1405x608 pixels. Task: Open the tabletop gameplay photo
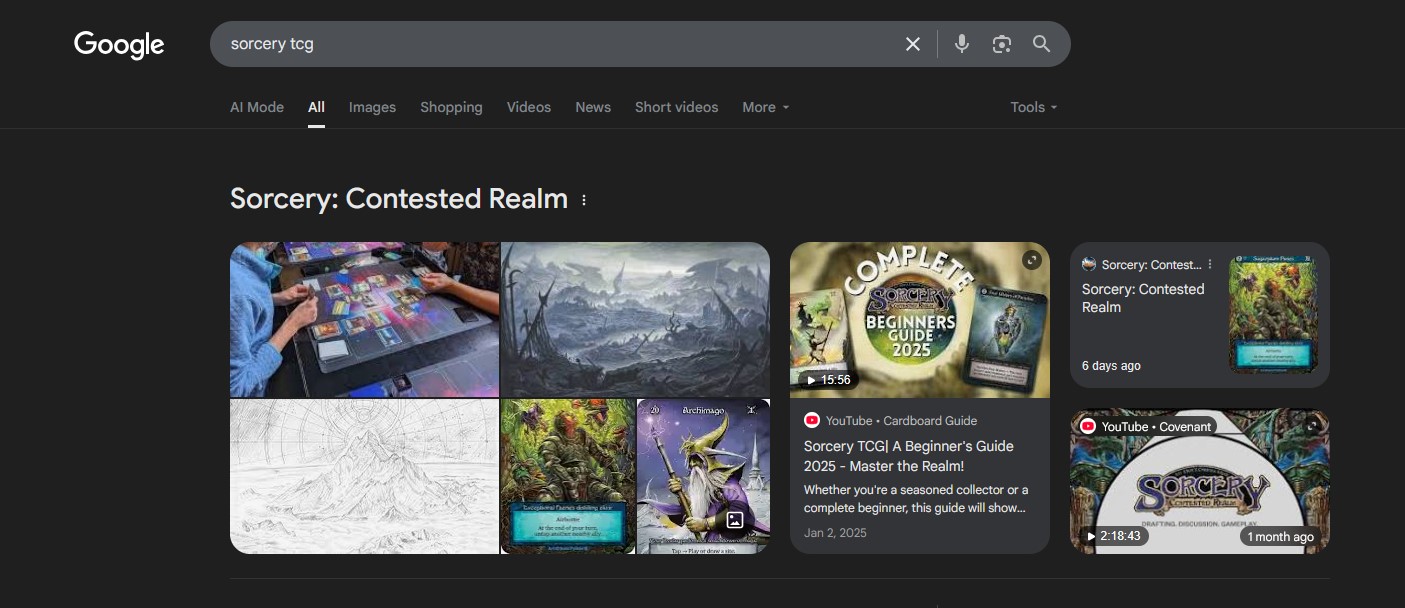coord(364,320)
